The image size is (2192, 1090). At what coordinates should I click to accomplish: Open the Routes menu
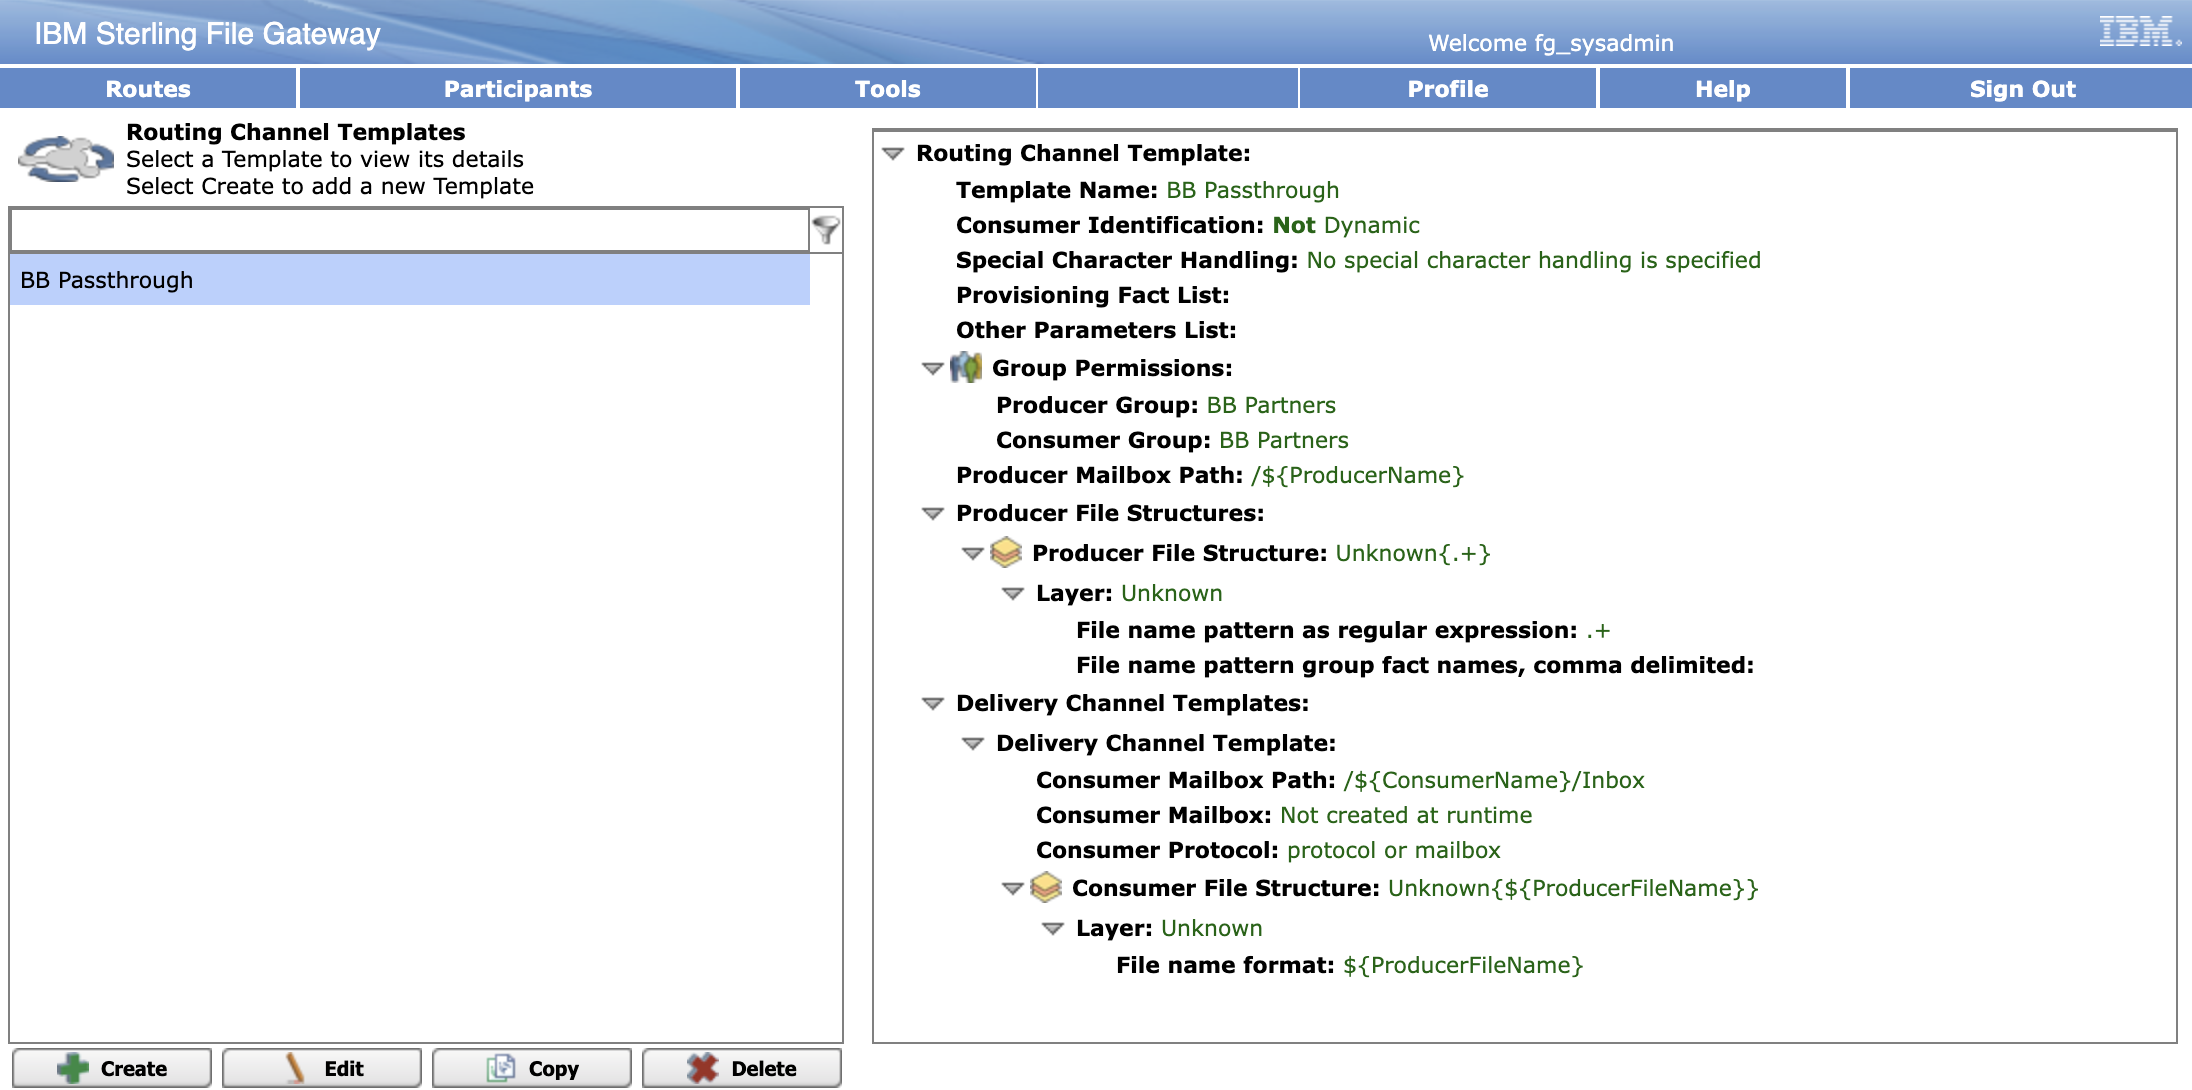148,89
